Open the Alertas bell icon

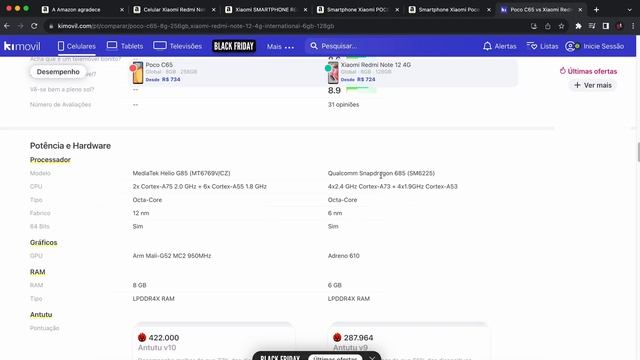pyautogui.click(x=487, y=46)
